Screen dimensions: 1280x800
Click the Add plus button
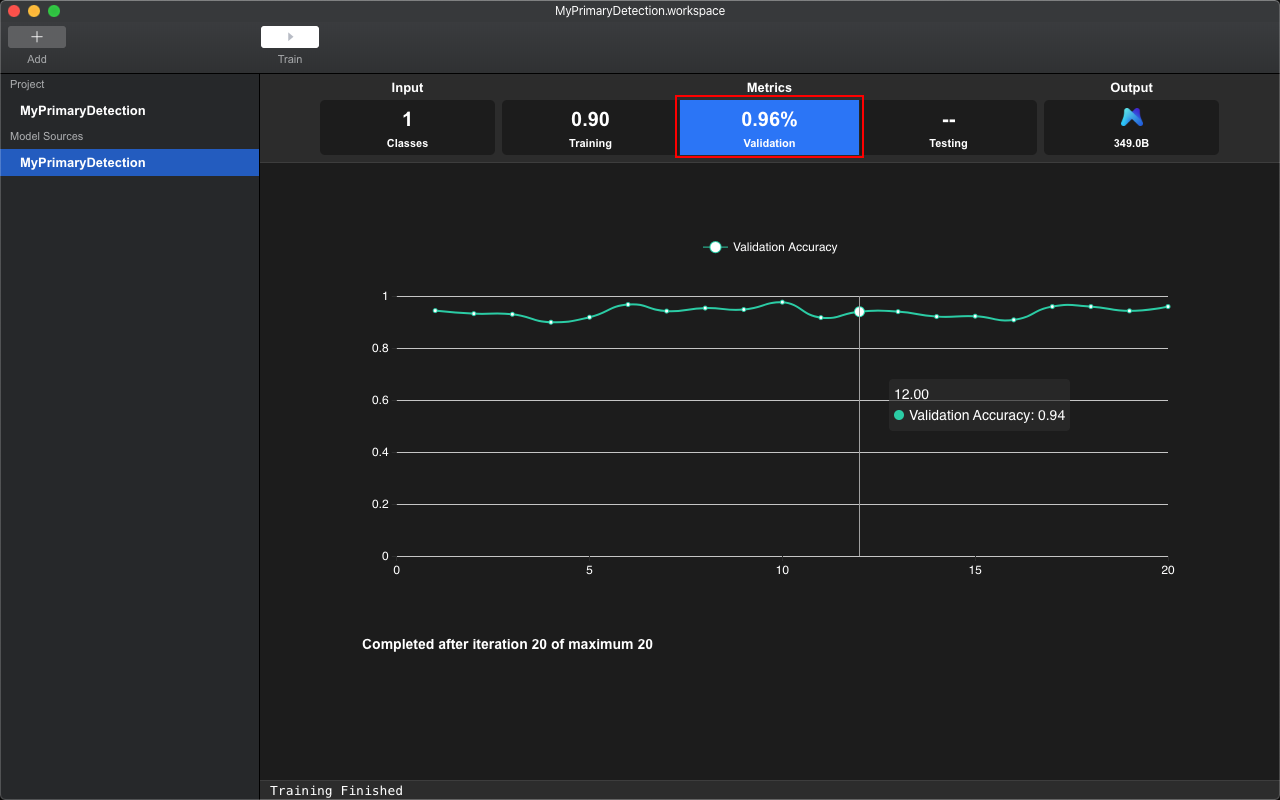click(37, 37)
